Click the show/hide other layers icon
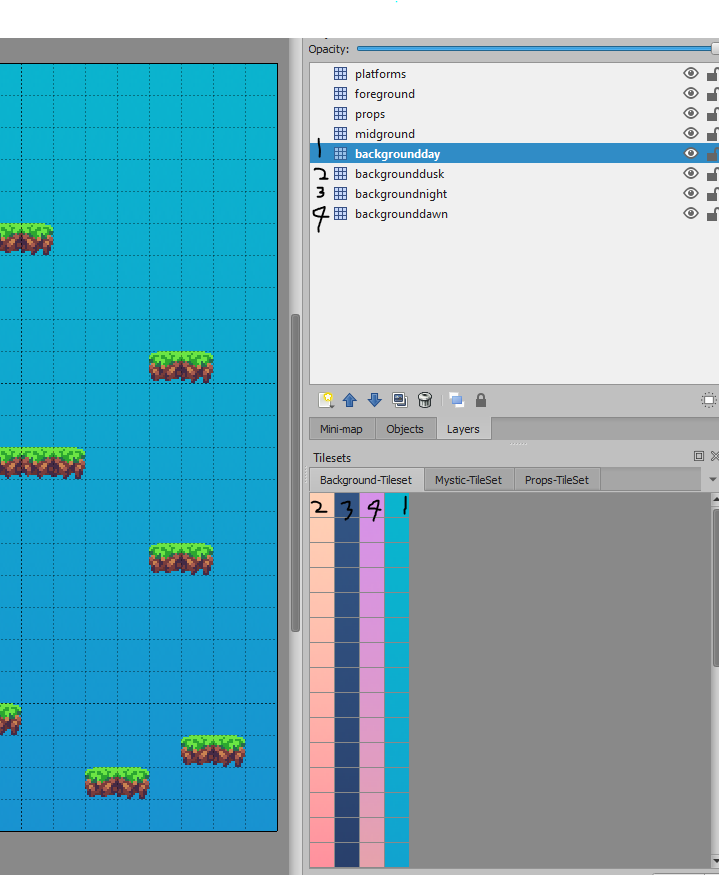 tap(456, 400)
